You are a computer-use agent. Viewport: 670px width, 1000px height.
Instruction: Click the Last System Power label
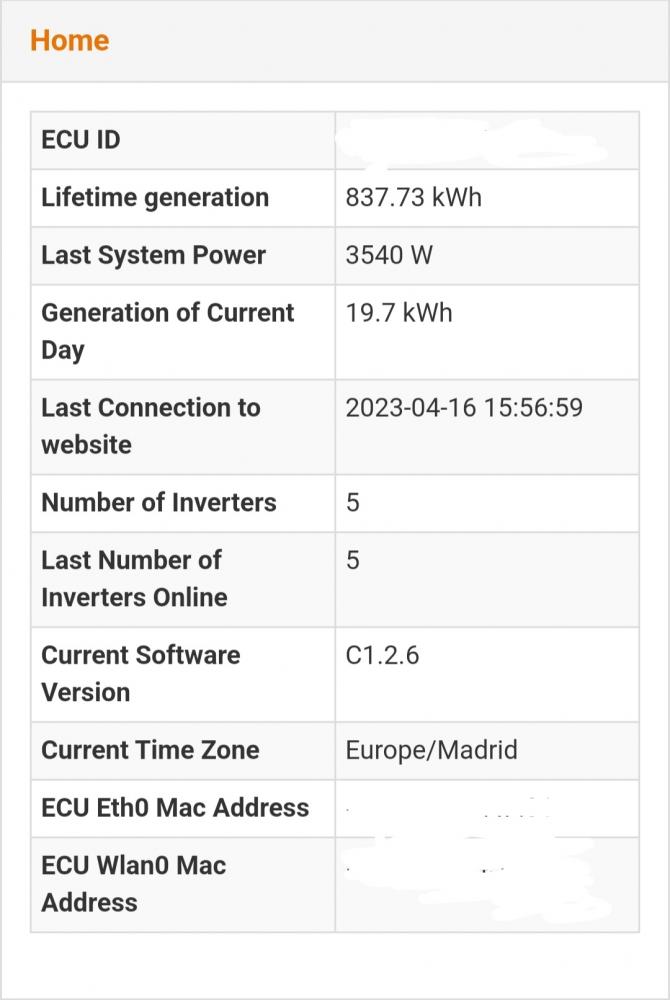pyautogui.click(x=154, y=255)
